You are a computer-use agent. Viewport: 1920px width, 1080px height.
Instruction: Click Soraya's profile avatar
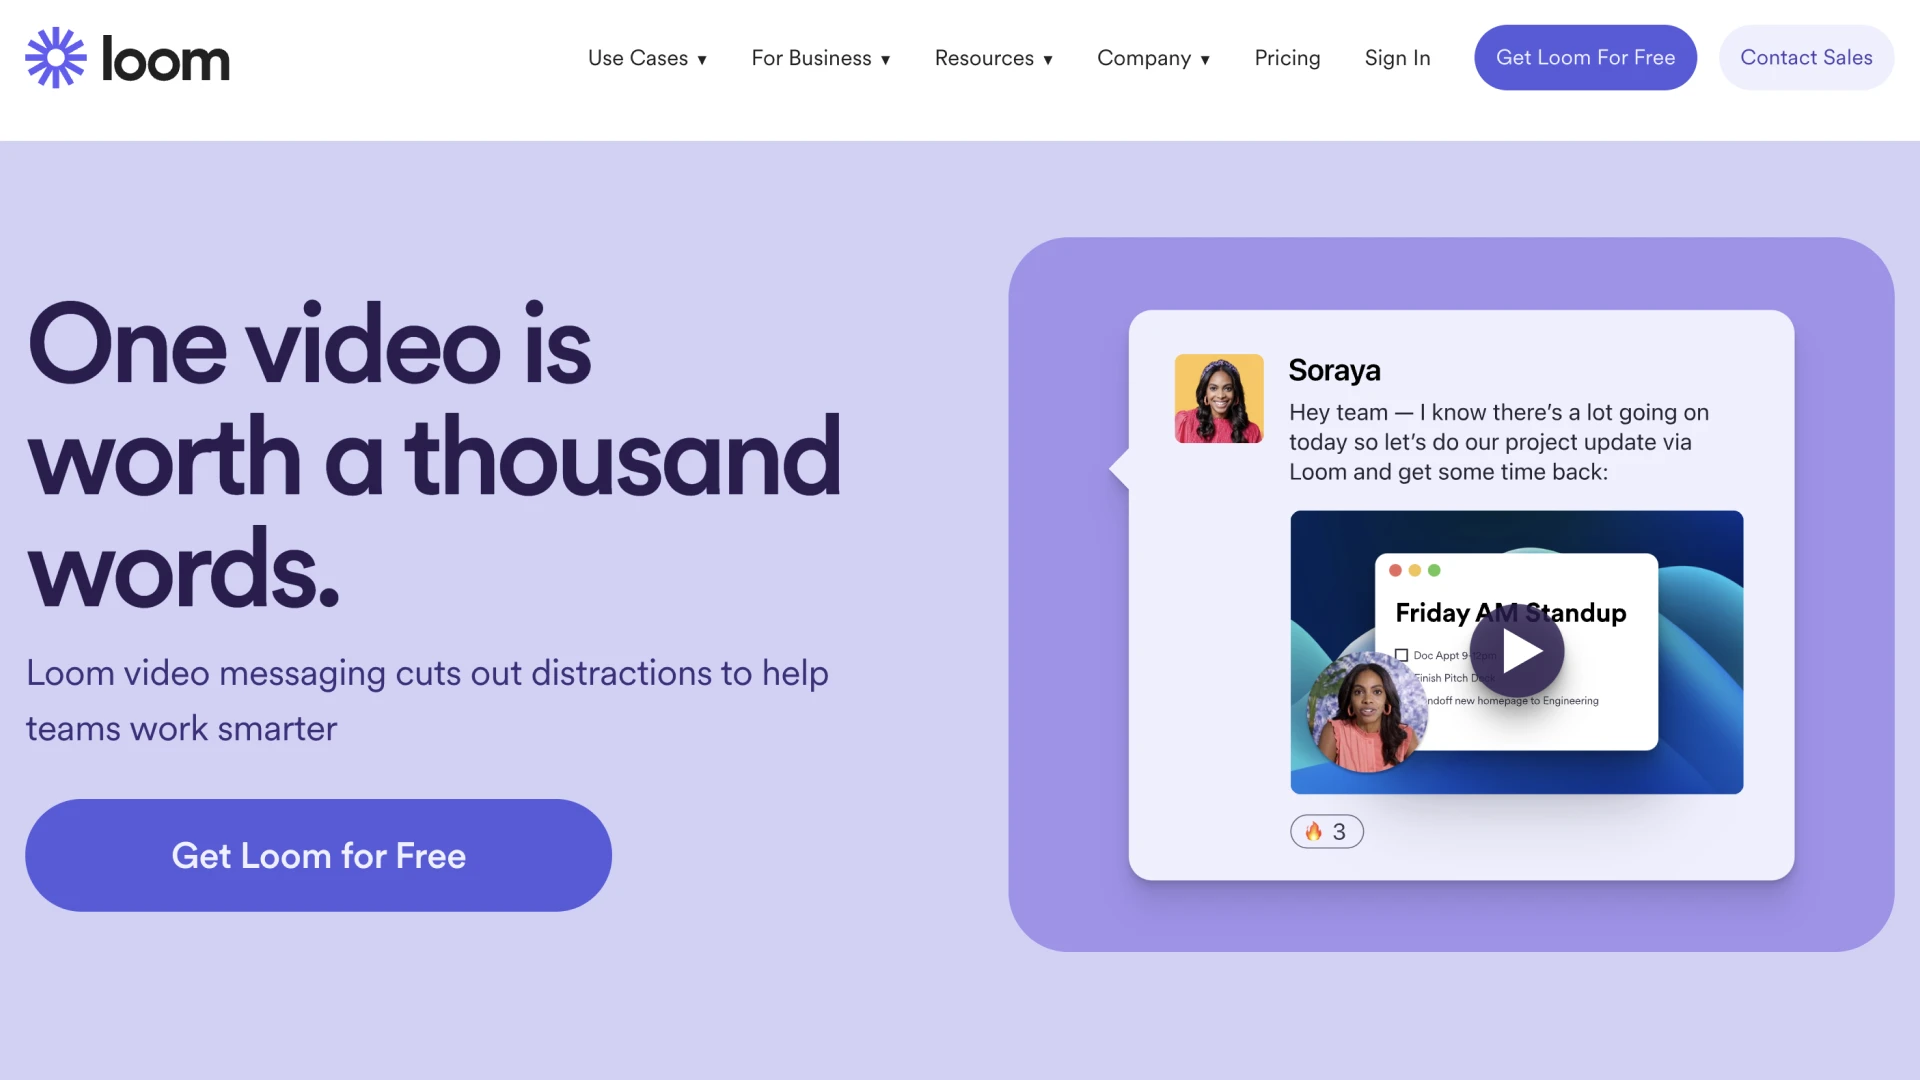pos(1219,398)
